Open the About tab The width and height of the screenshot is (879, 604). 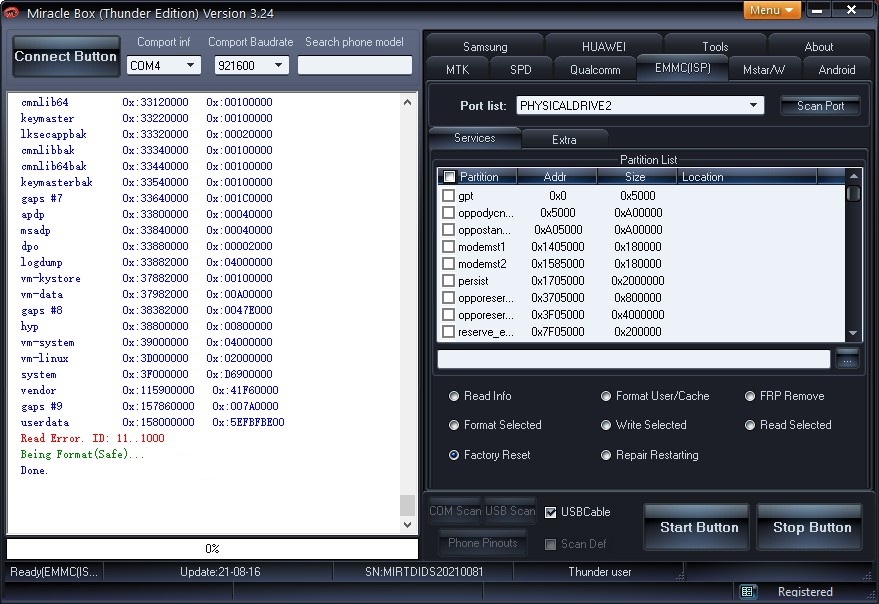[818, 47]
